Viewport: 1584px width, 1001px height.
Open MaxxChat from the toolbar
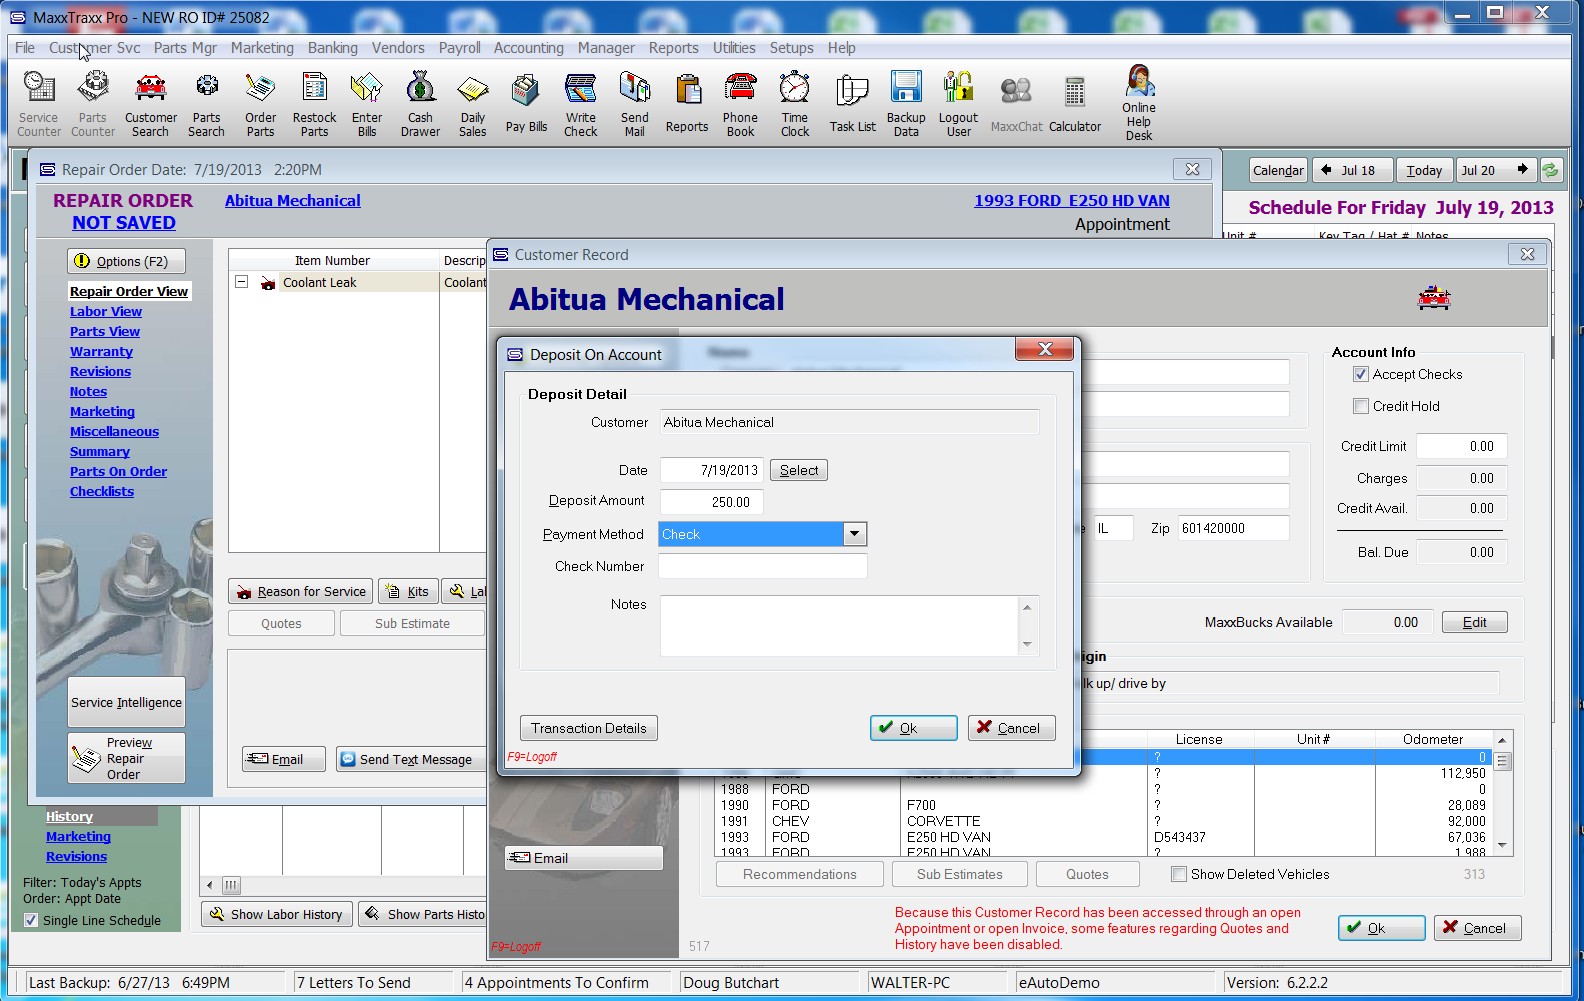1016,104
